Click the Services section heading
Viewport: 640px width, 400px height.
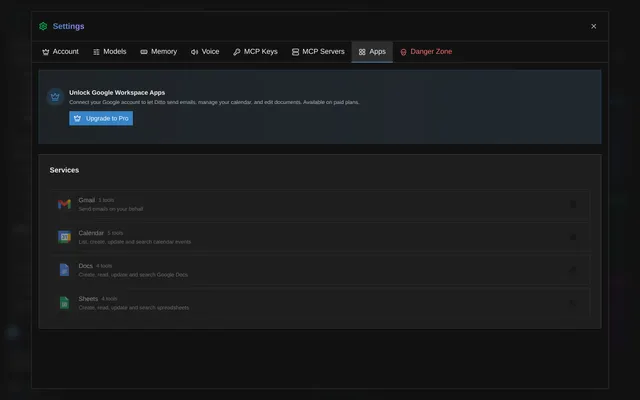click(x=64, y=170)
